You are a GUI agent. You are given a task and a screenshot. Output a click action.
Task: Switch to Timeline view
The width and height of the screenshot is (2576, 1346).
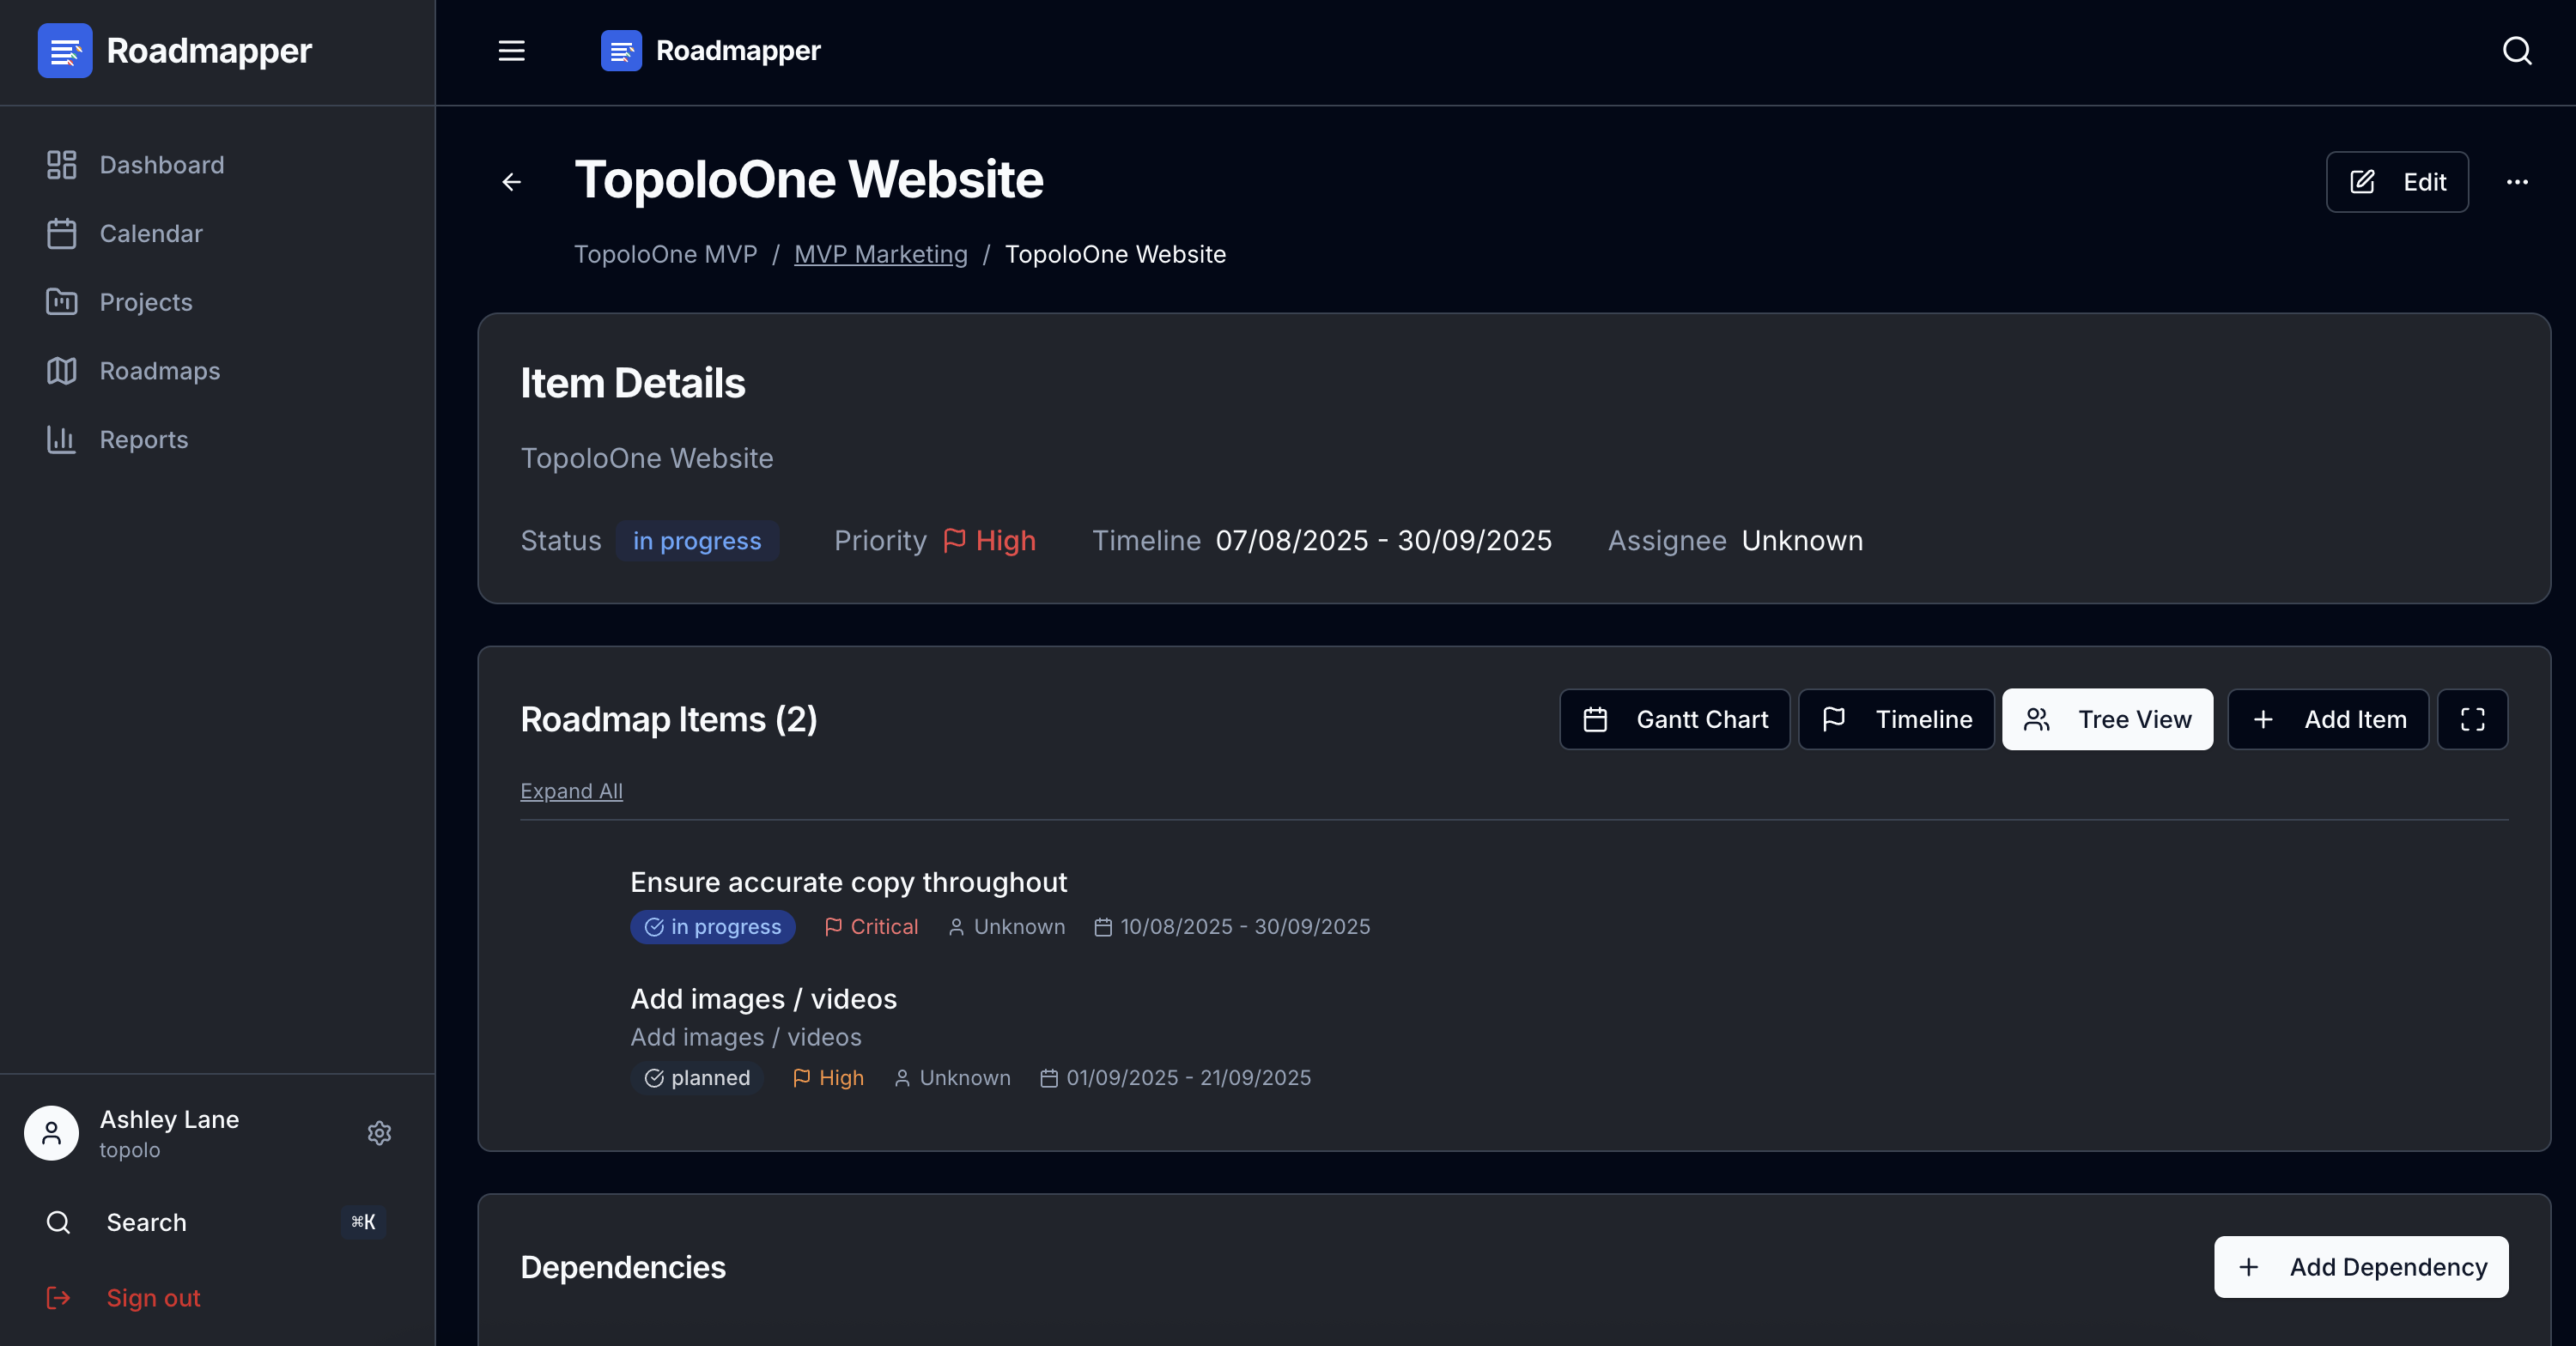pyautogui.click(x=1896, y=719)
